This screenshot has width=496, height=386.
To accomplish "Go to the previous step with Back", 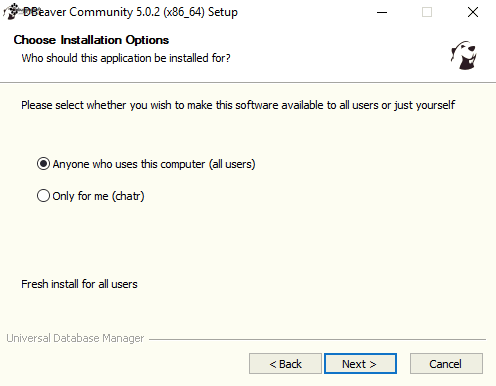I will pos(285,364).
